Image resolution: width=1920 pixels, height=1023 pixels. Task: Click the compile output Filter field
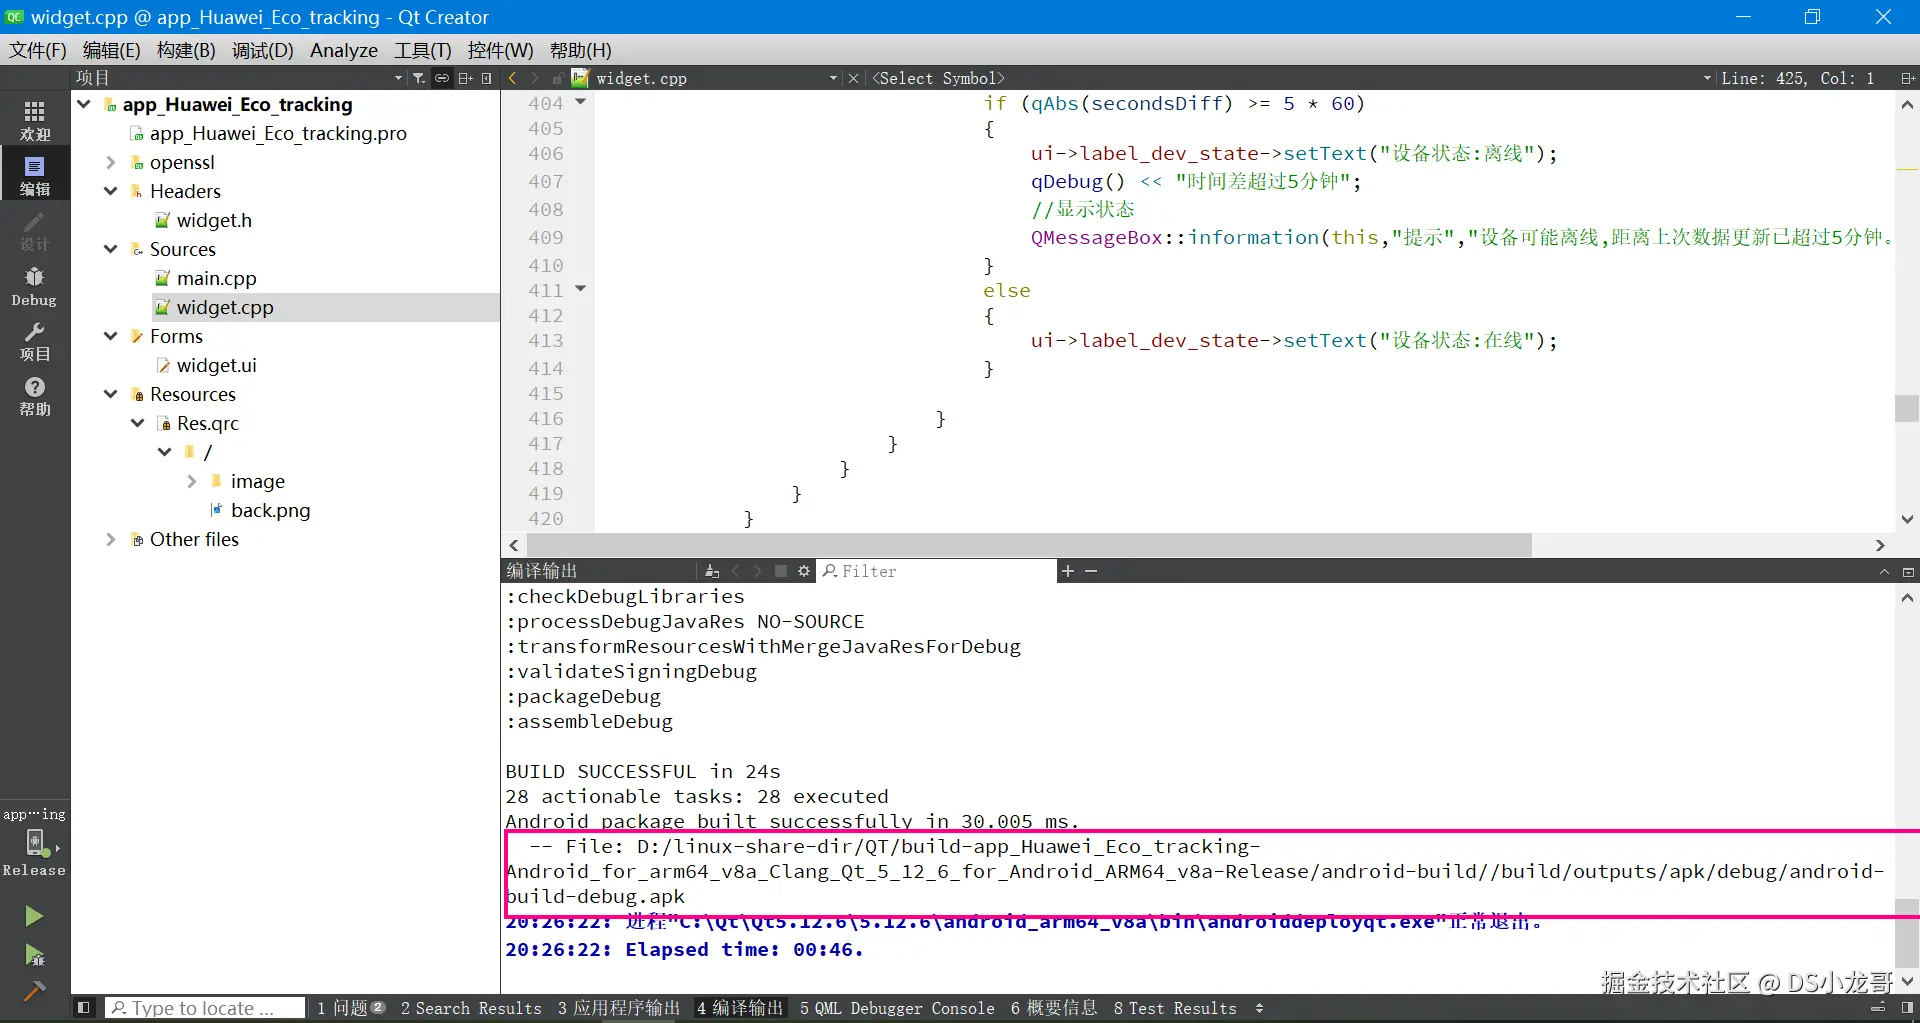[938, 571]
